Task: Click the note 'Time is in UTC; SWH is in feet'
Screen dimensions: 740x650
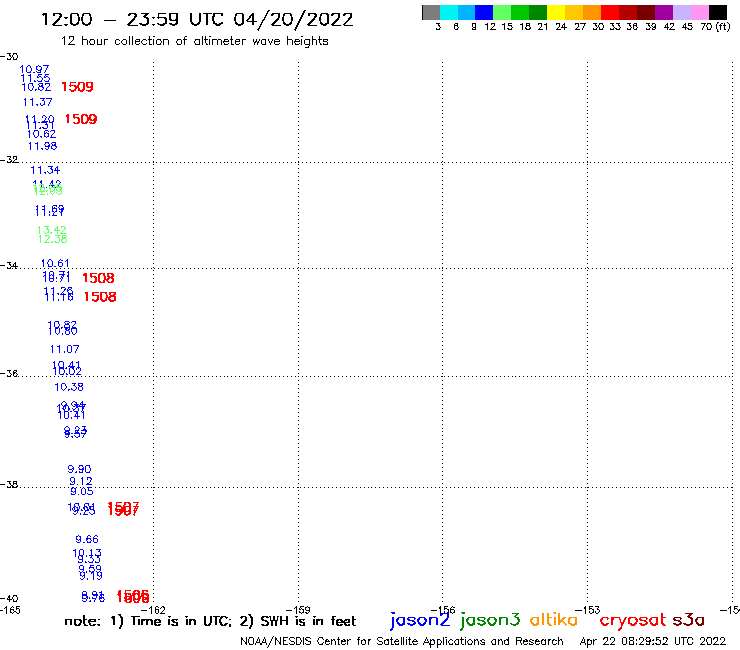Action: click(210, 621)
